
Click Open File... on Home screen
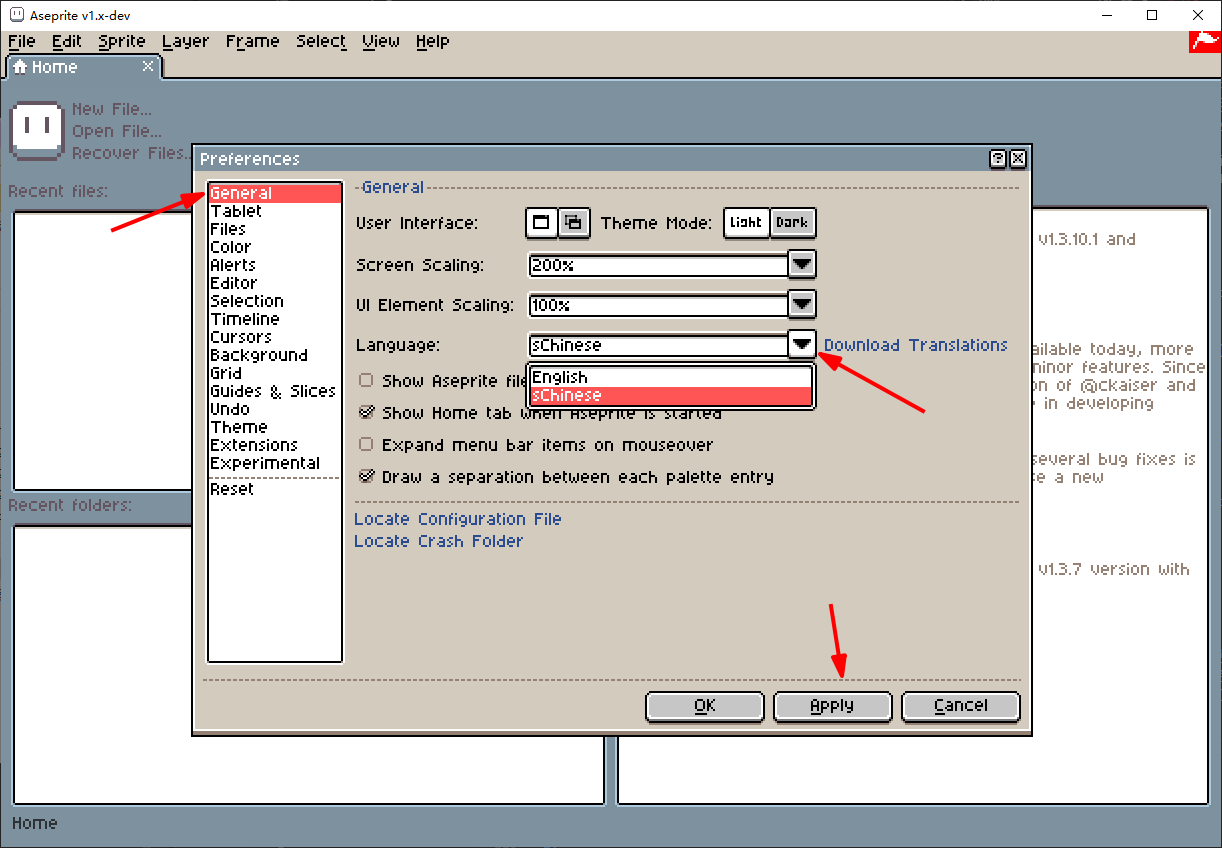(x=117, y=131)
